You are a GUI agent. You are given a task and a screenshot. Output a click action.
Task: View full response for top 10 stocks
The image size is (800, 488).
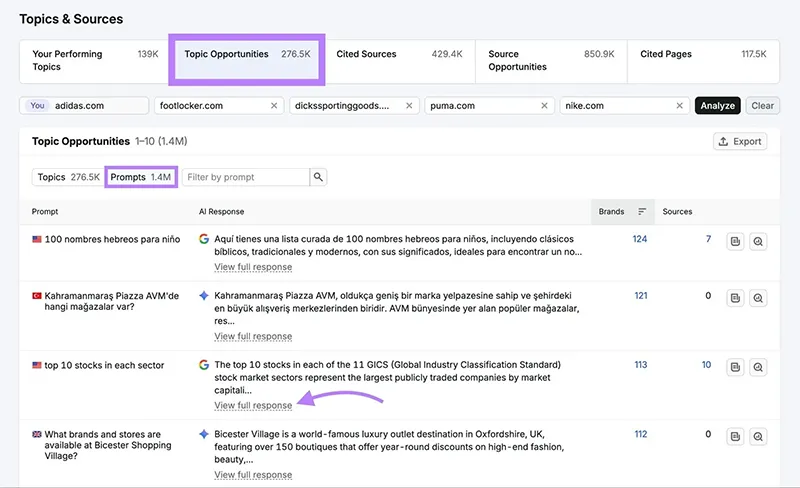tap(253, 405)
